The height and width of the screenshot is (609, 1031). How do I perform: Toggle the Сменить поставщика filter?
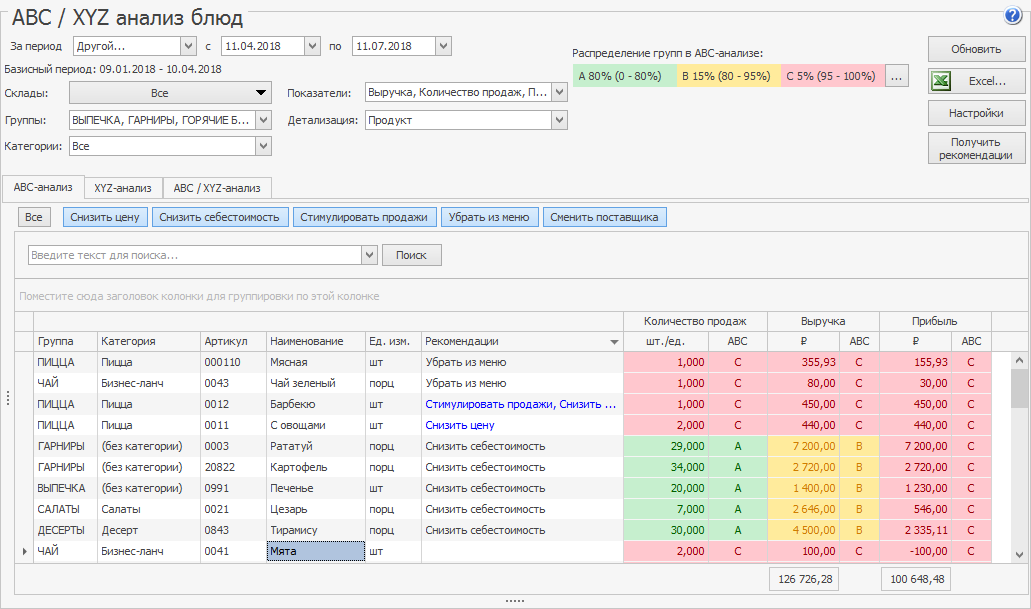[604, 217]
